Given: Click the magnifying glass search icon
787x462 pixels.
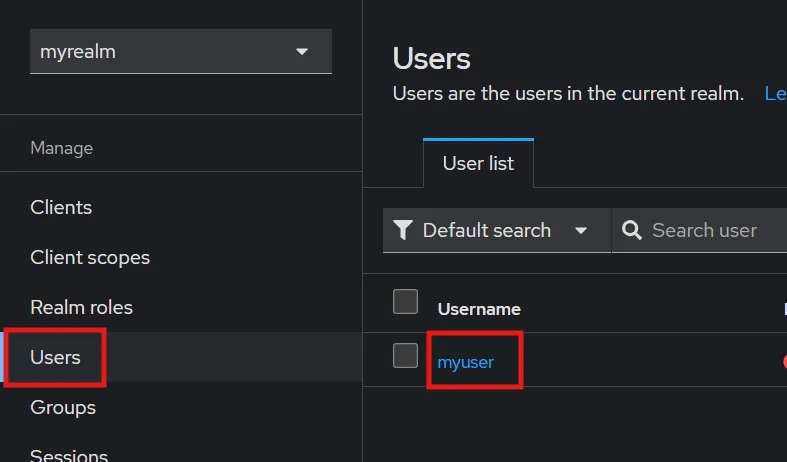Looking at the screenshot, I should 631,231.
